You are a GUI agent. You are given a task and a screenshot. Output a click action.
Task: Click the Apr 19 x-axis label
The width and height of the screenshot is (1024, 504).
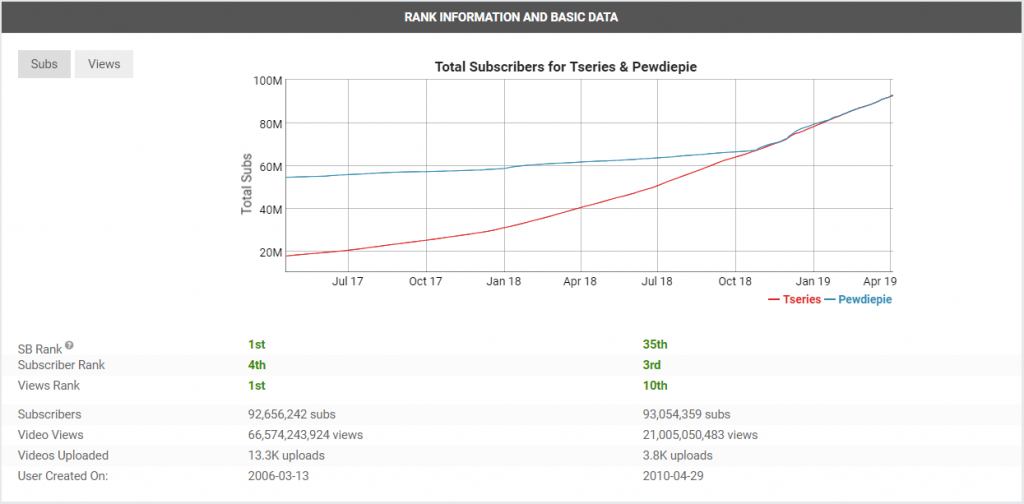pos(879,281)
